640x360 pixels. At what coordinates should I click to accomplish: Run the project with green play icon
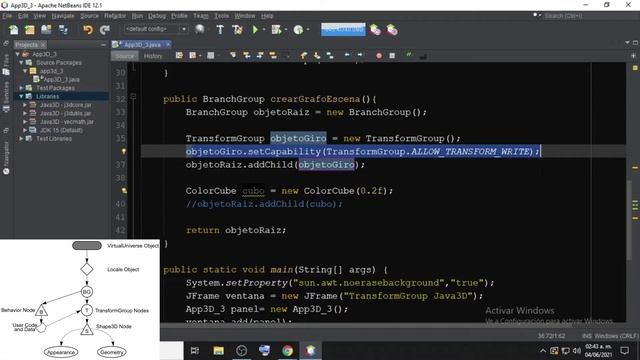coord(255,30)
